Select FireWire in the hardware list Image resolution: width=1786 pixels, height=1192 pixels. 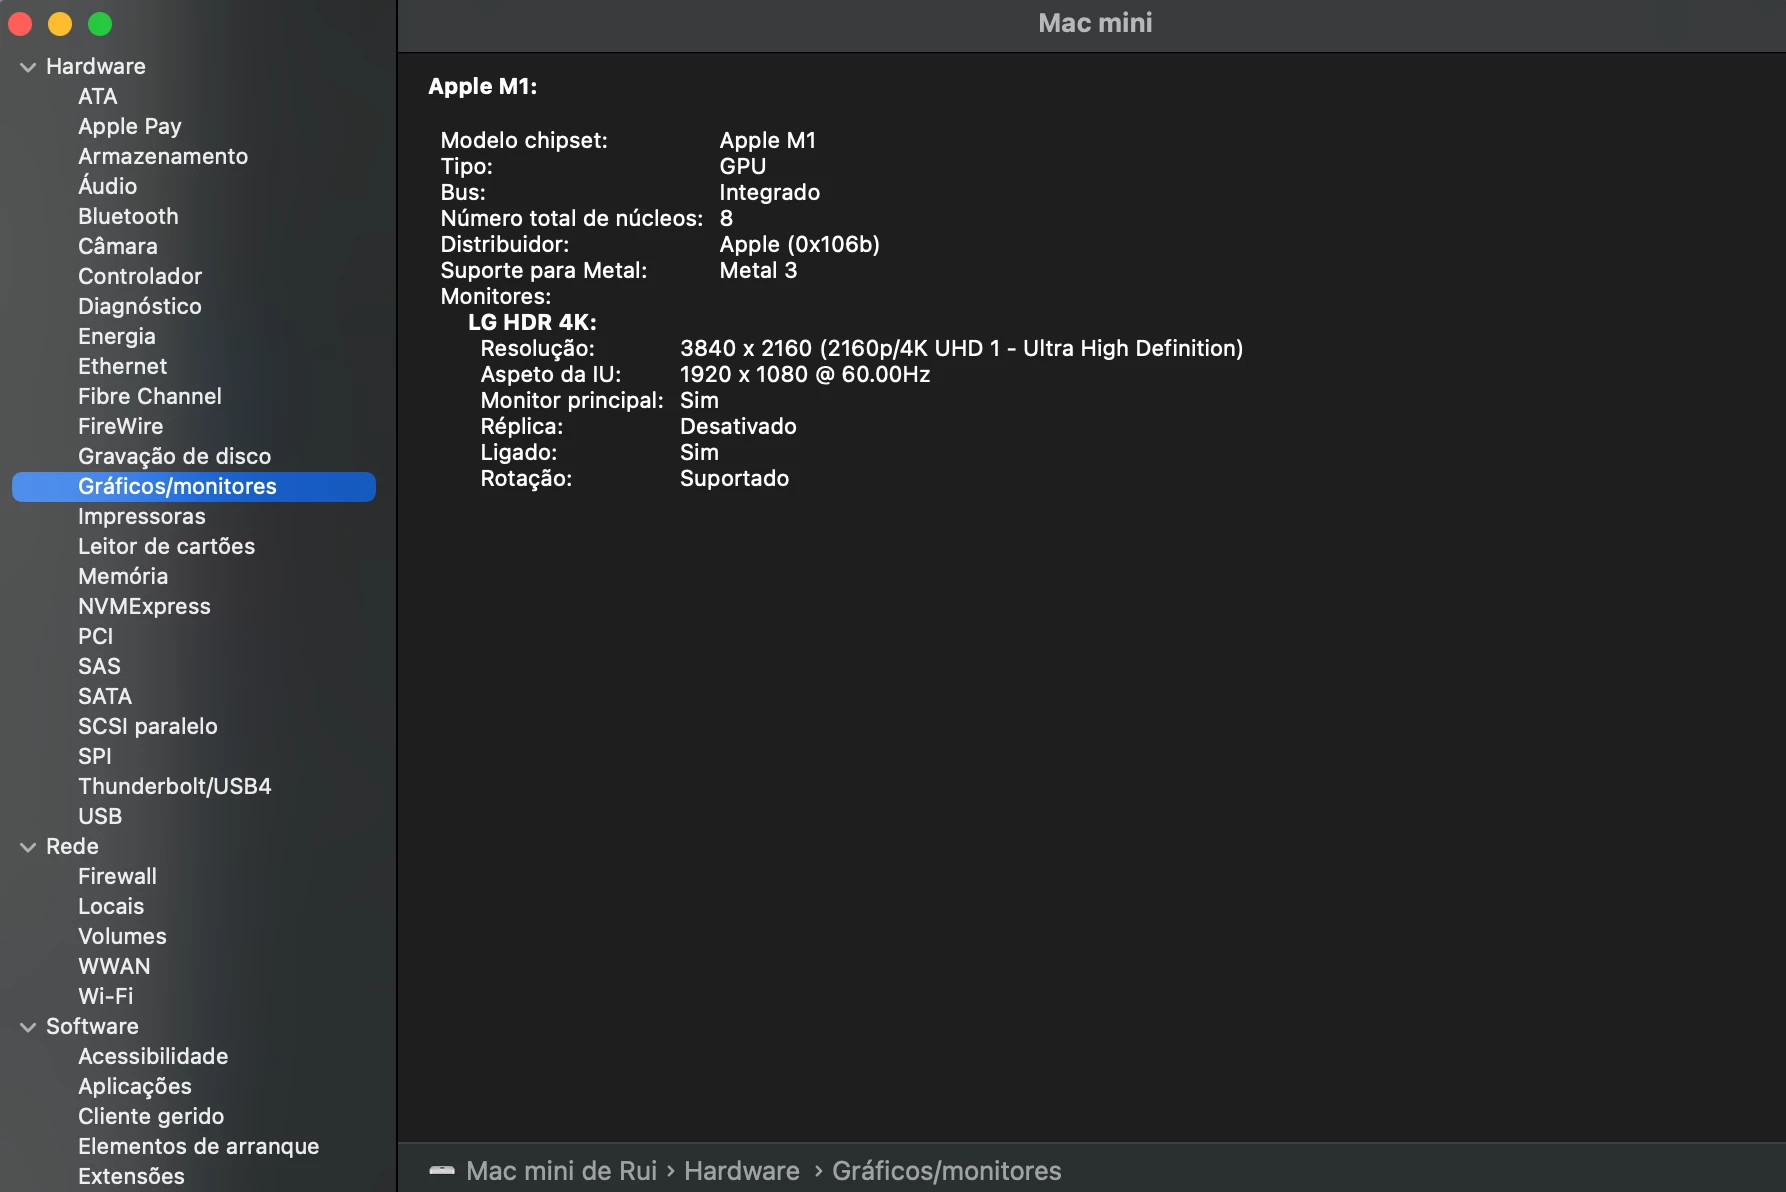point(121,427)
